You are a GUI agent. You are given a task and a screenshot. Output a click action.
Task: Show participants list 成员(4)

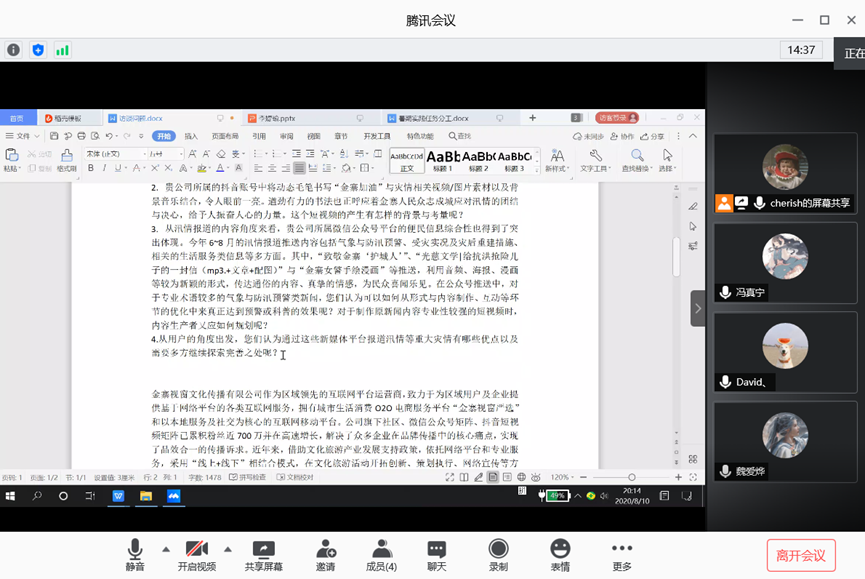[x=381, y=554]
